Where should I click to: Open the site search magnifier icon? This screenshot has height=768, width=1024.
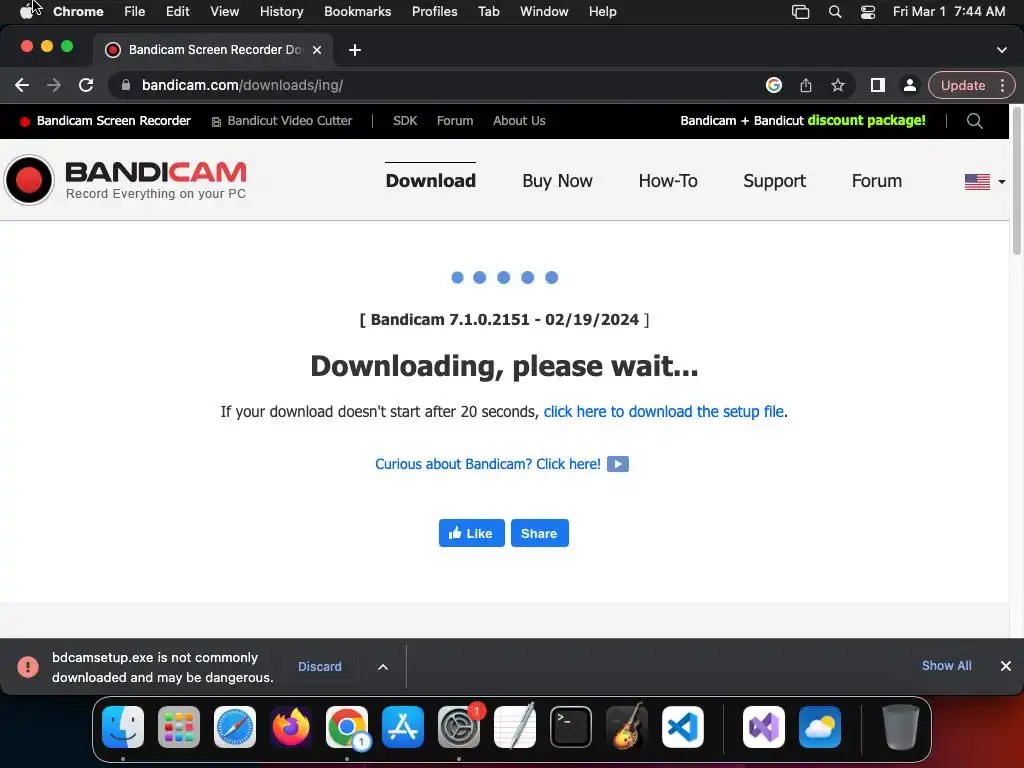tap(974, 121)
